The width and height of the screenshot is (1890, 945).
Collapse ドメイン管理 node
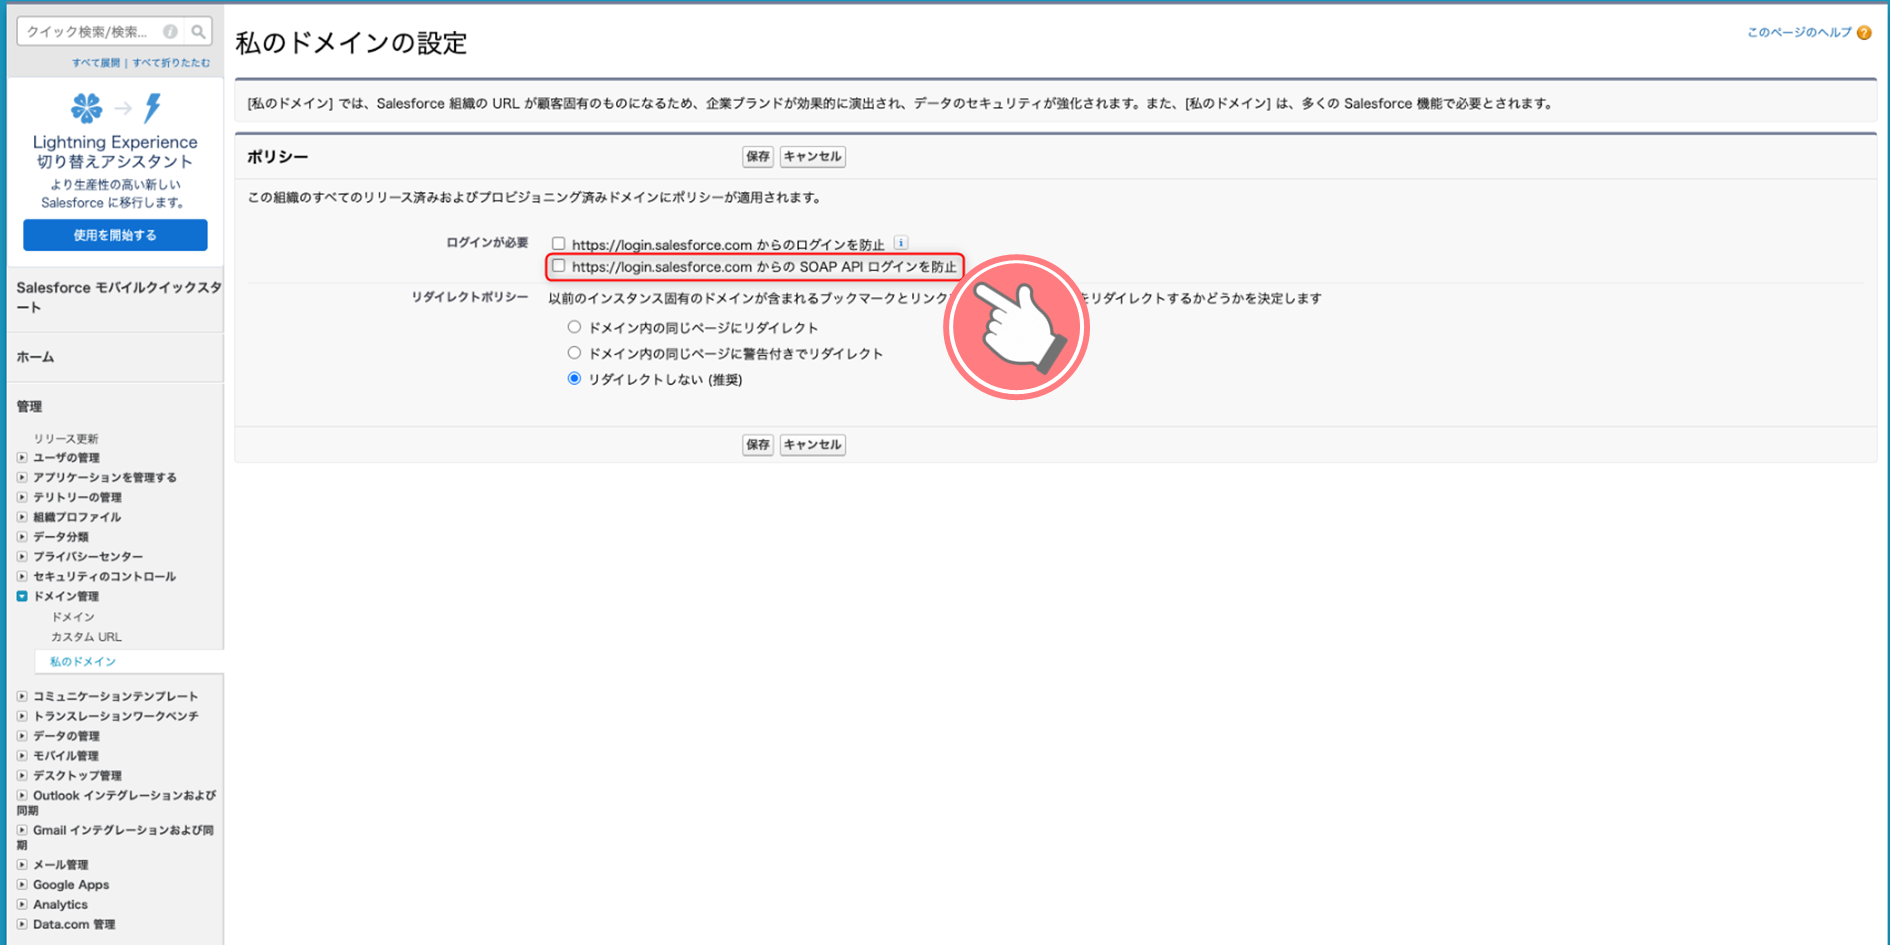22,596
